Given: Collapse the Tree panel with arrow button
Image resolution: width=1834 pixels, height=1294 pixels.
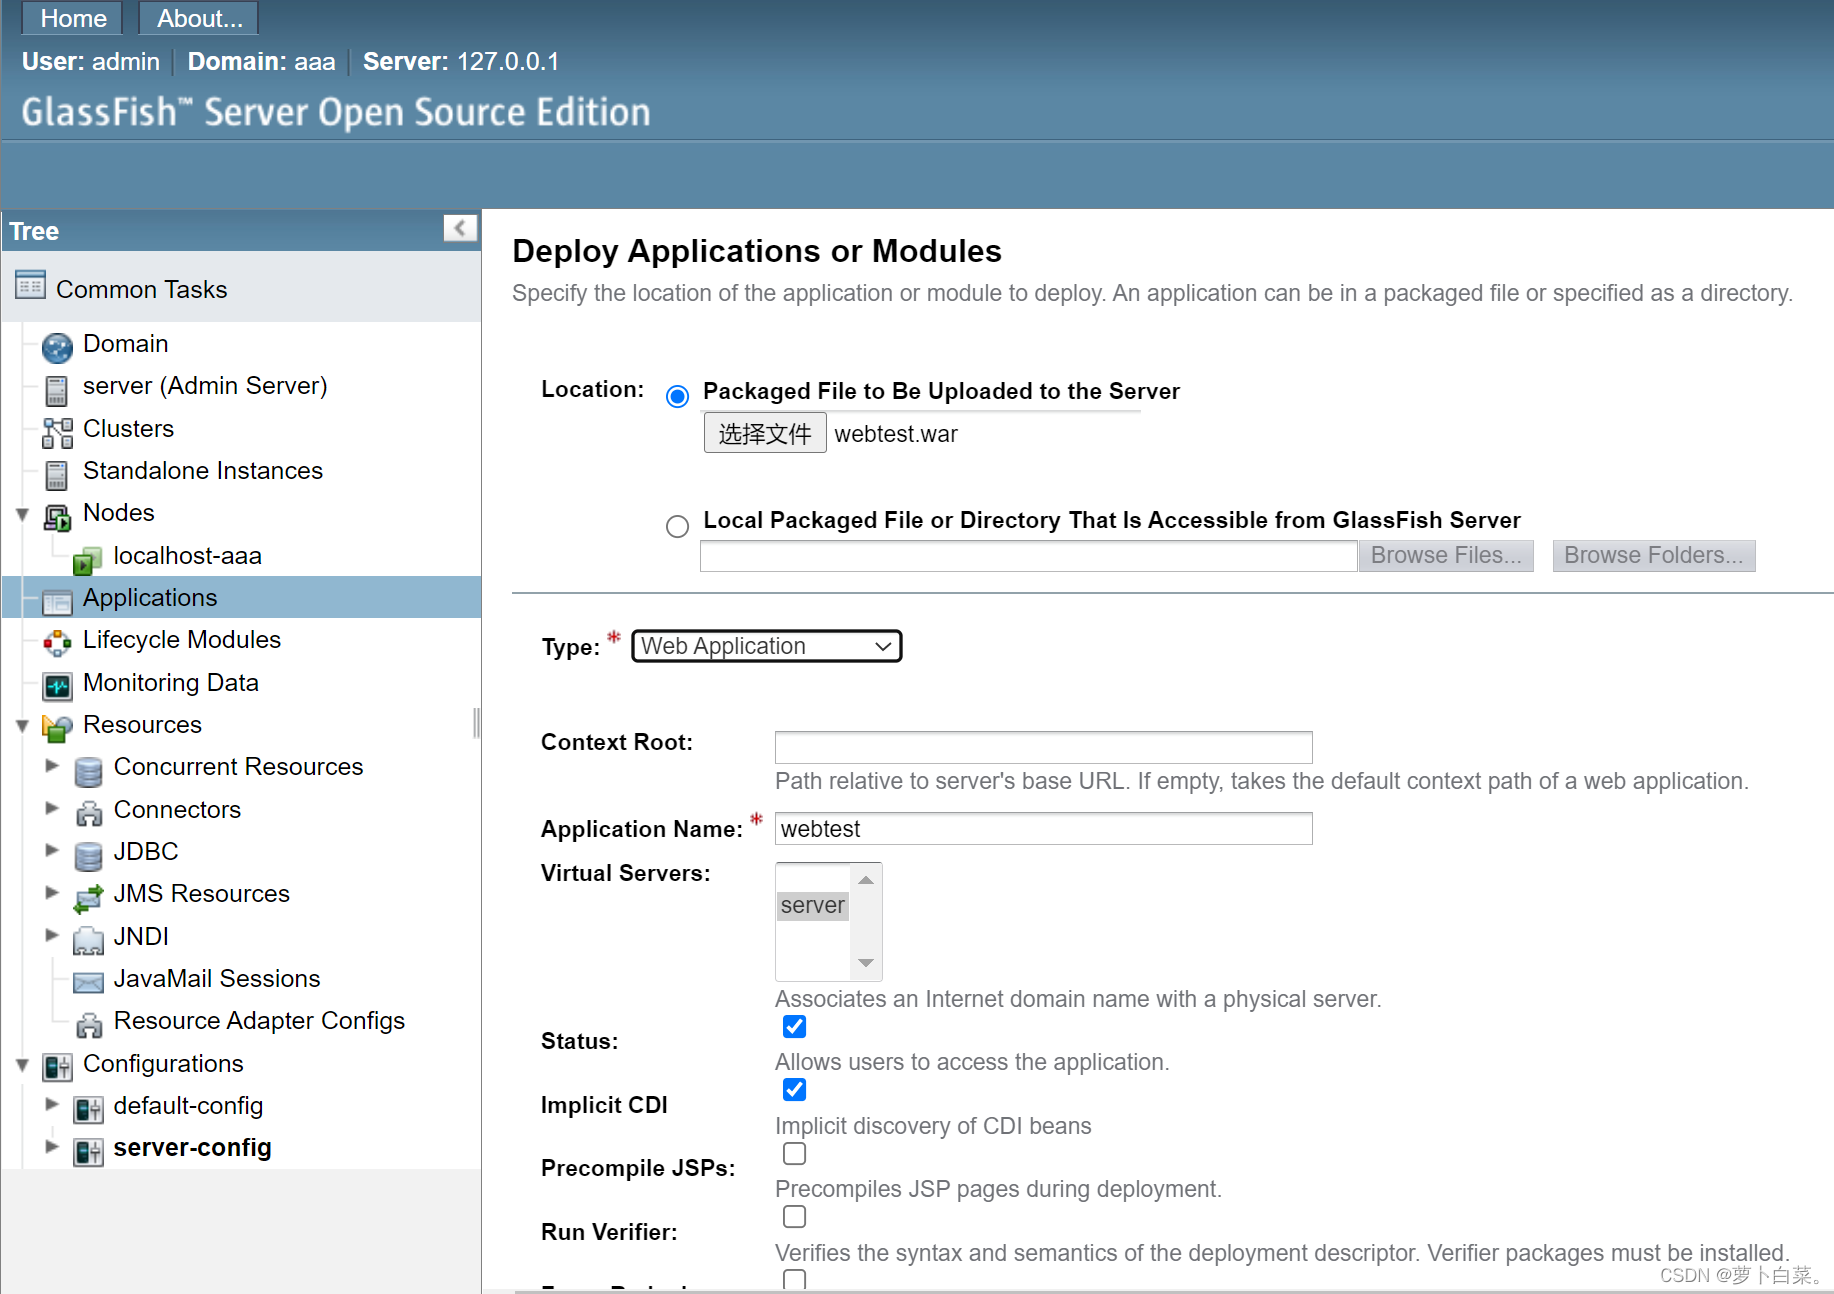Looking at the screenshot, I should point(460,228).
